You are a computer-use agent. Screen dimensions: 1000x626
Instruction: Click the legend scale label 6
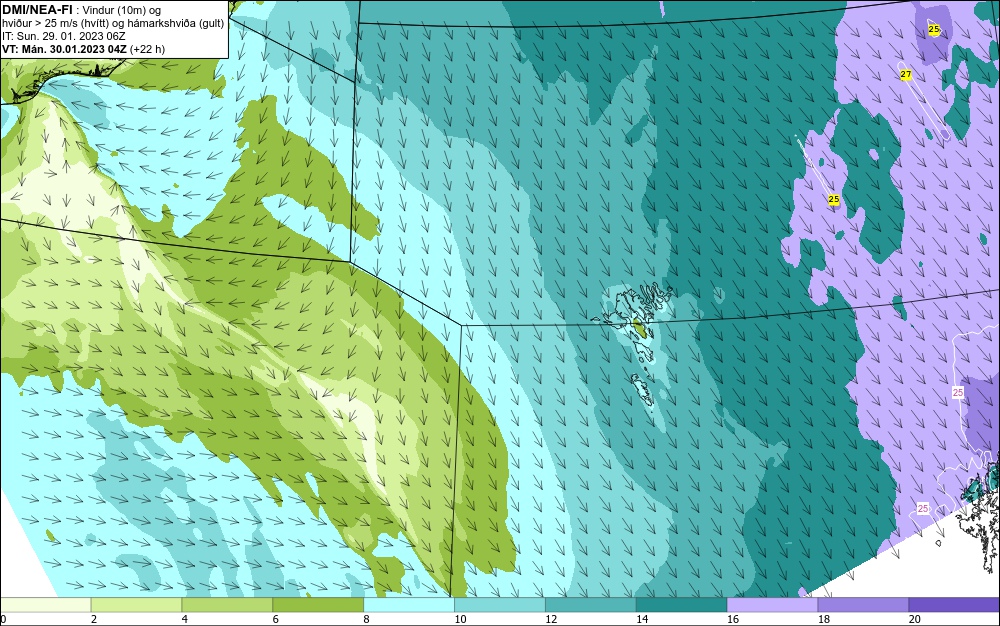pyautogui.click(x=276, y=619)
